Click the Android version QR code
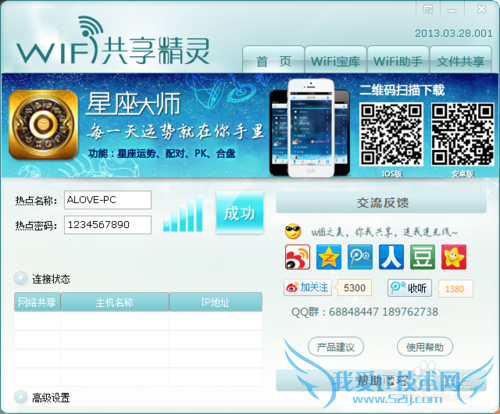 pyautogui.click(x=463, y=134)
